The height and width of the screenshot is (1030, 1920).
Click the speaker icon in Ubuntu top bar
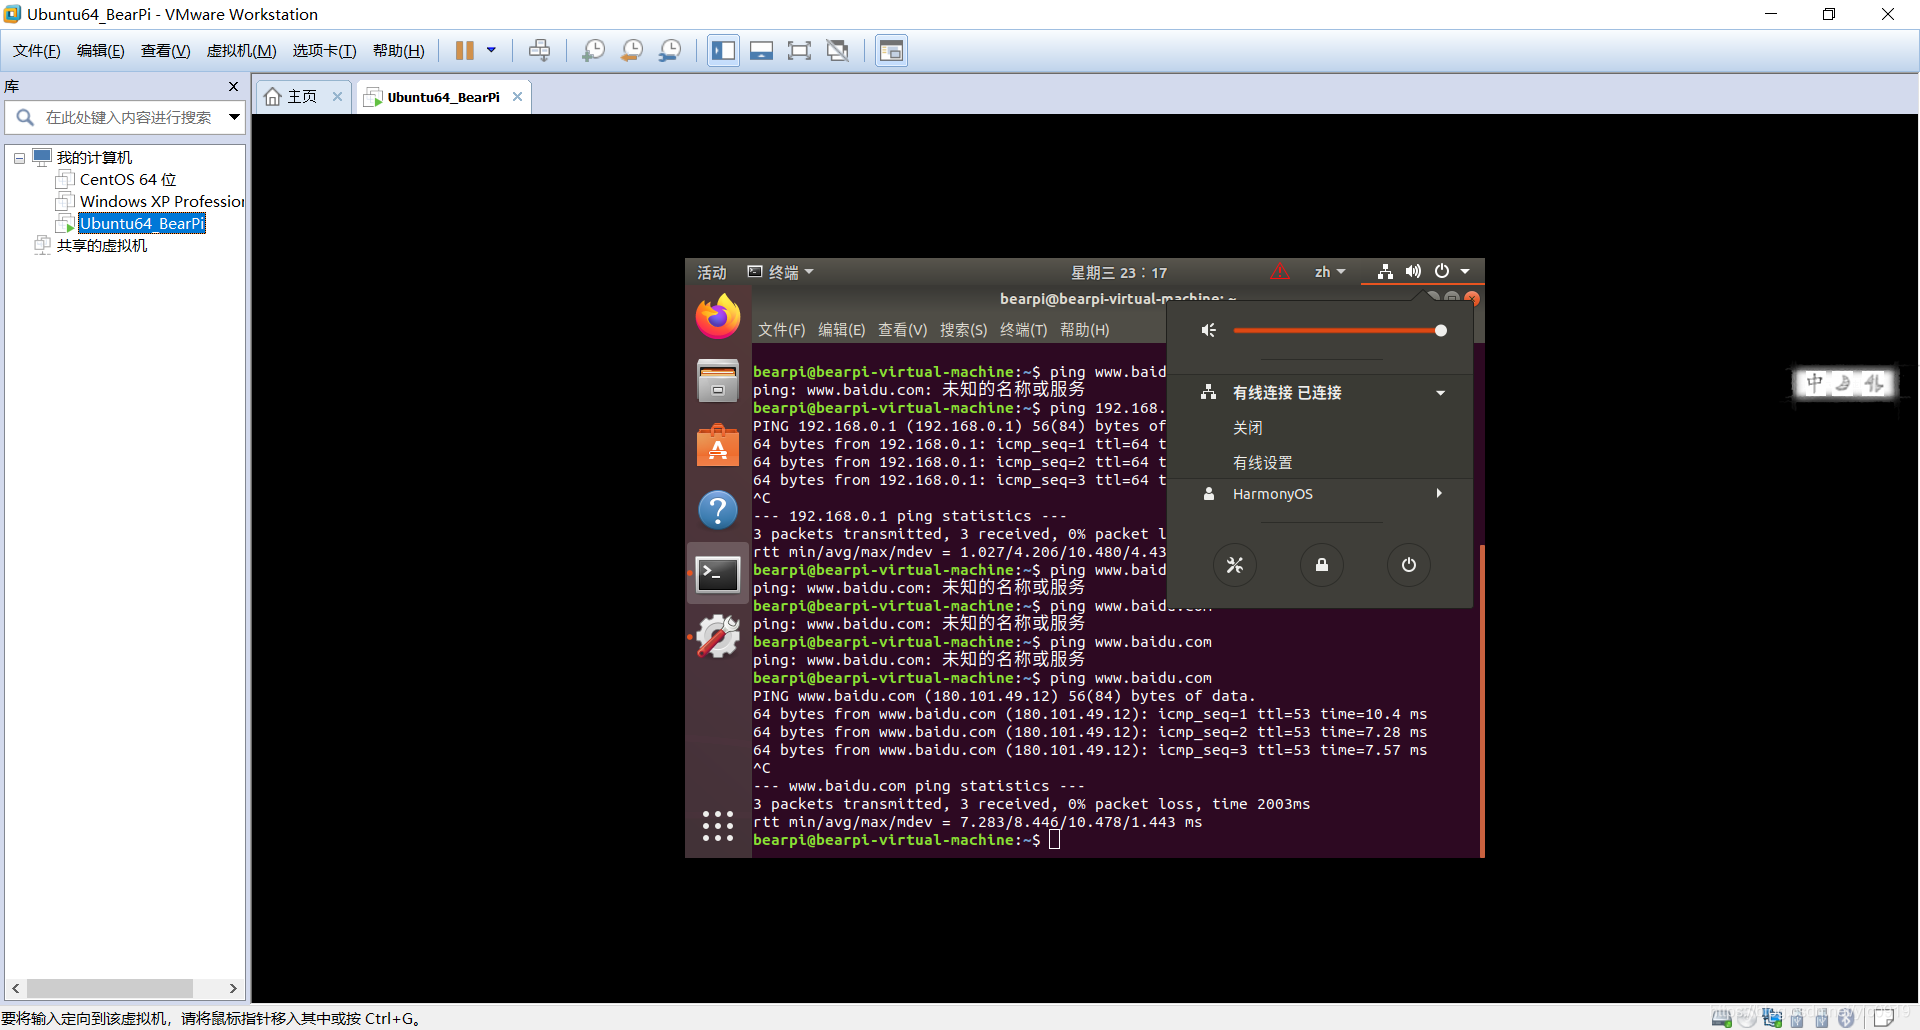pos(1413,272)
